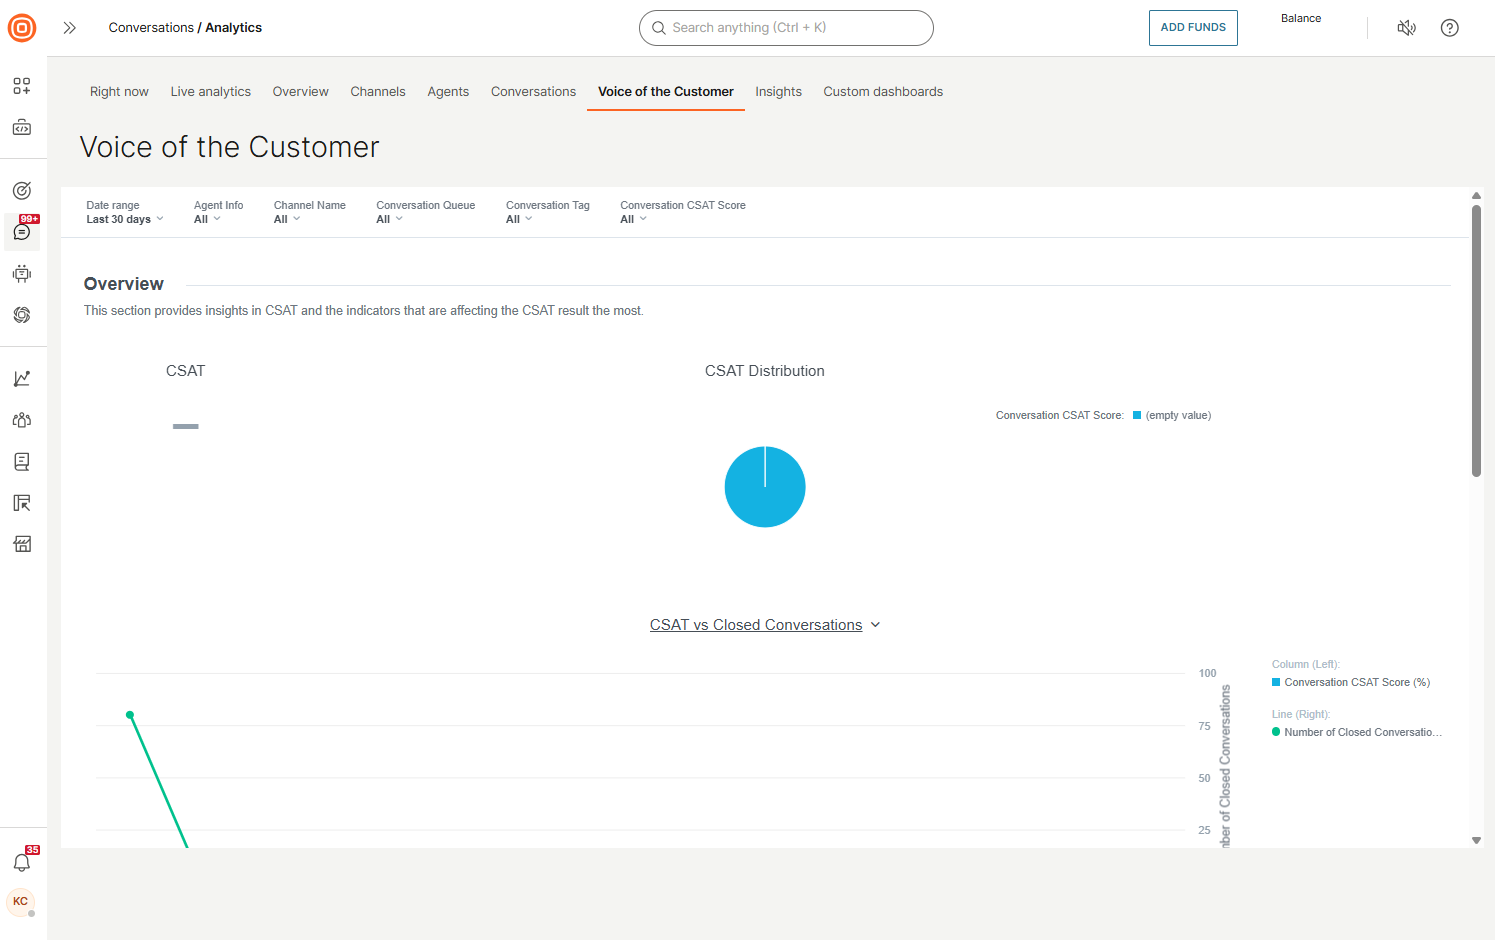
Task: Open the People audience icon in sidebar
Action: point(21,420)
